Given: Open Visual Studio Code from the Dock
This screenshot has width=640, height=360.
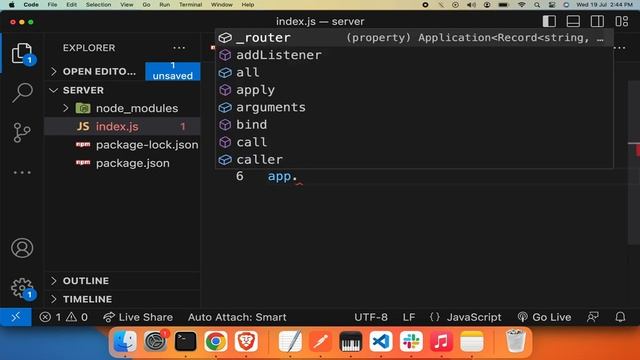Looking at the screenshot, I should [381, 341].
